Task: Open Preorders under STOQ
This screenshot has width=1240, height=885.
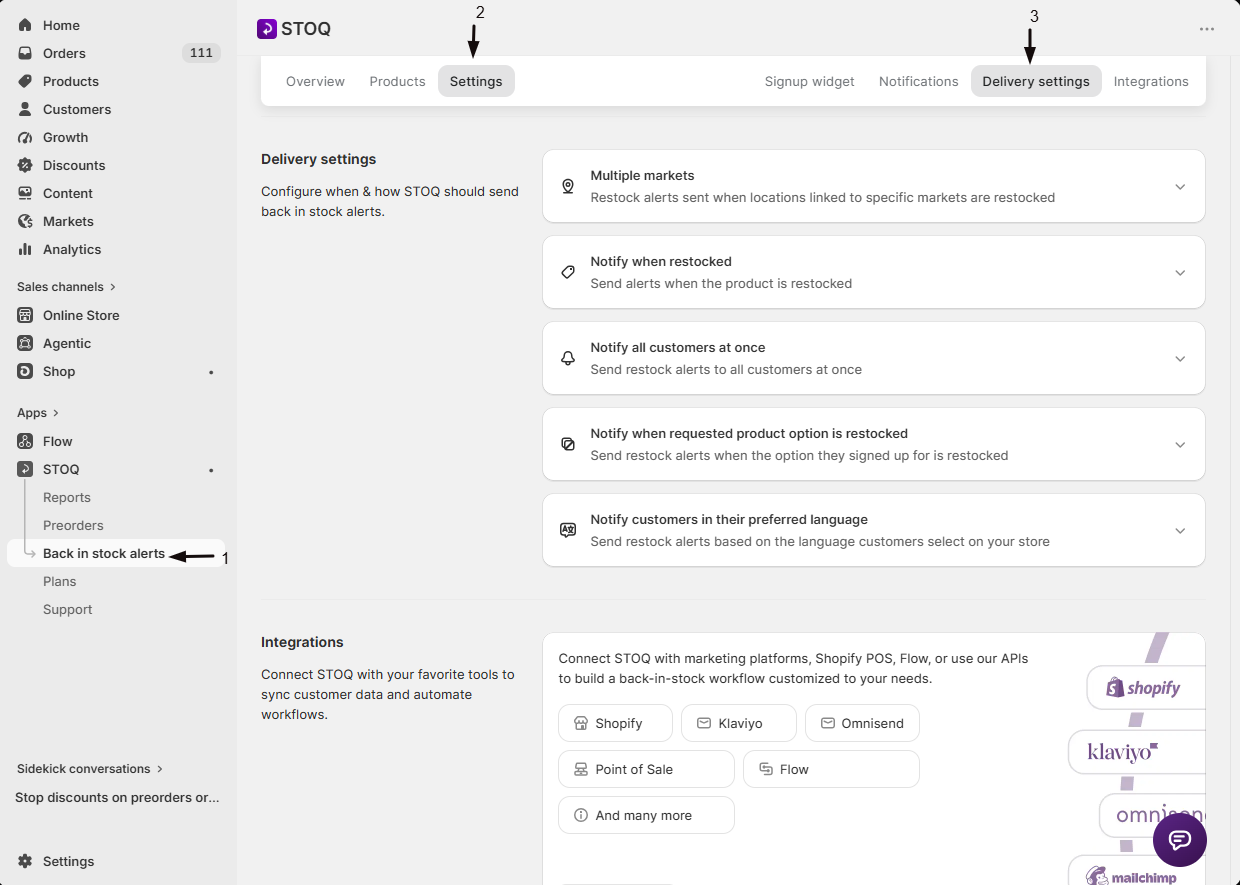Action: pyautogui.click(x=73, y=525)
